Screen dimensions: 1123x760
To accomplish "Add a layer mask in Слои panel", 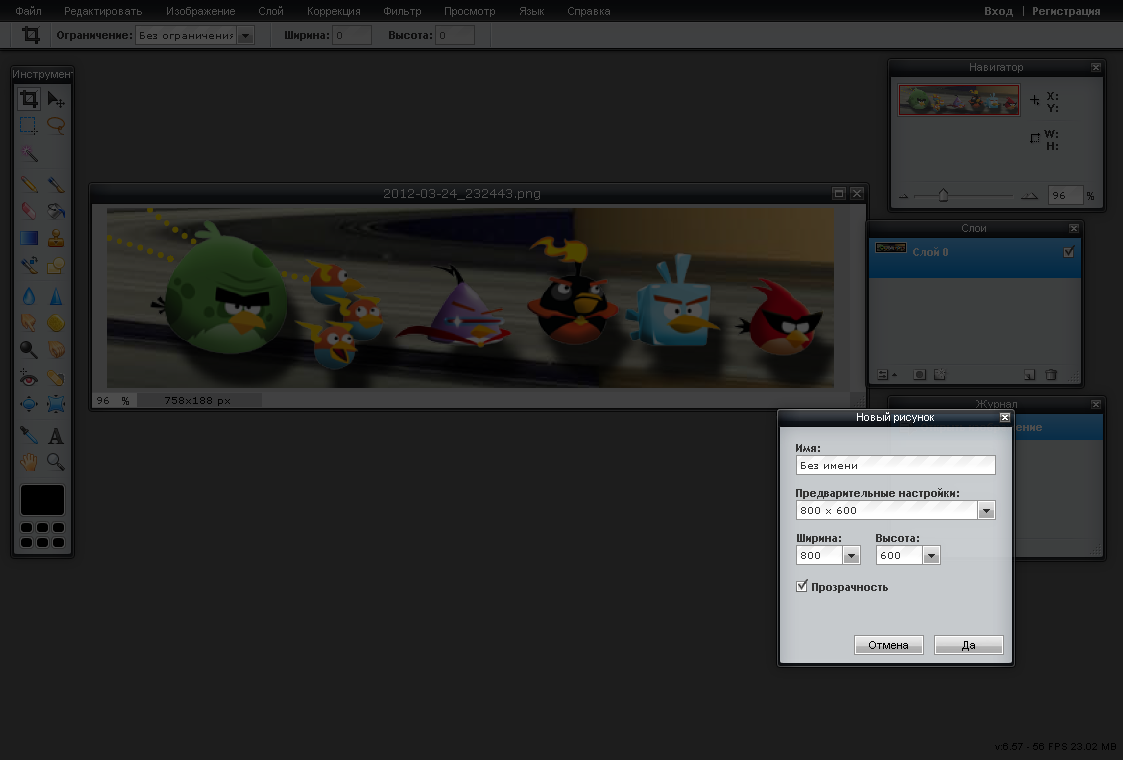I will [920, 375].
